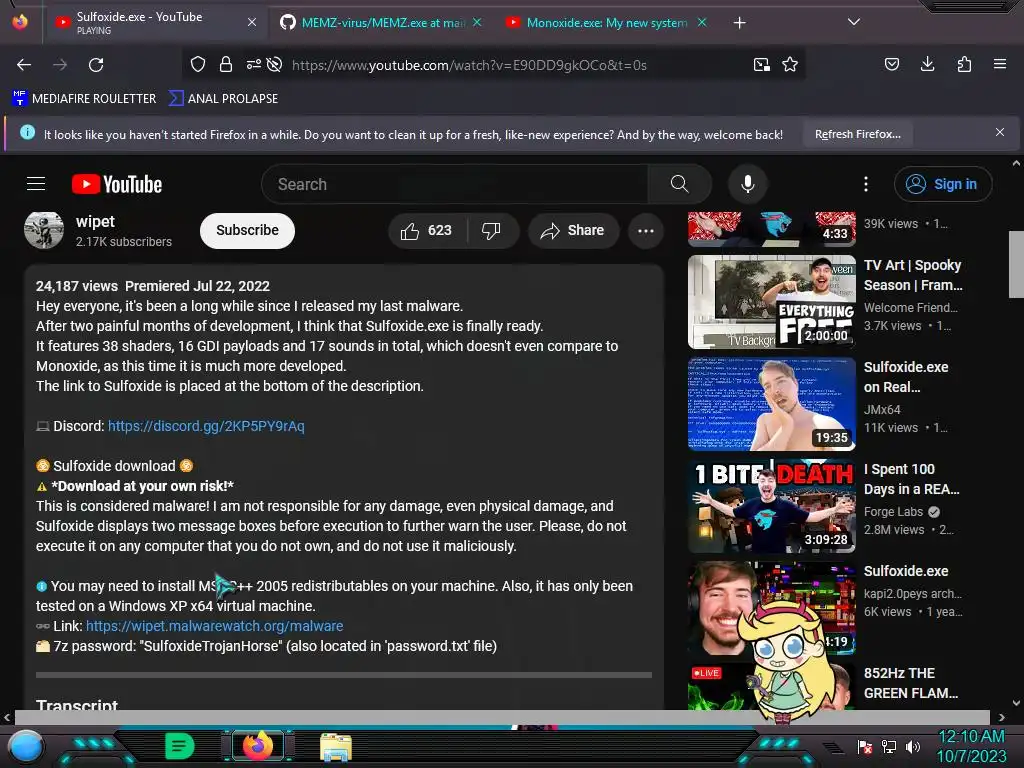Viewport: 1024px width, 768px height.
Task: Open picture-in-picture icon in address bar
Action: 761,64
